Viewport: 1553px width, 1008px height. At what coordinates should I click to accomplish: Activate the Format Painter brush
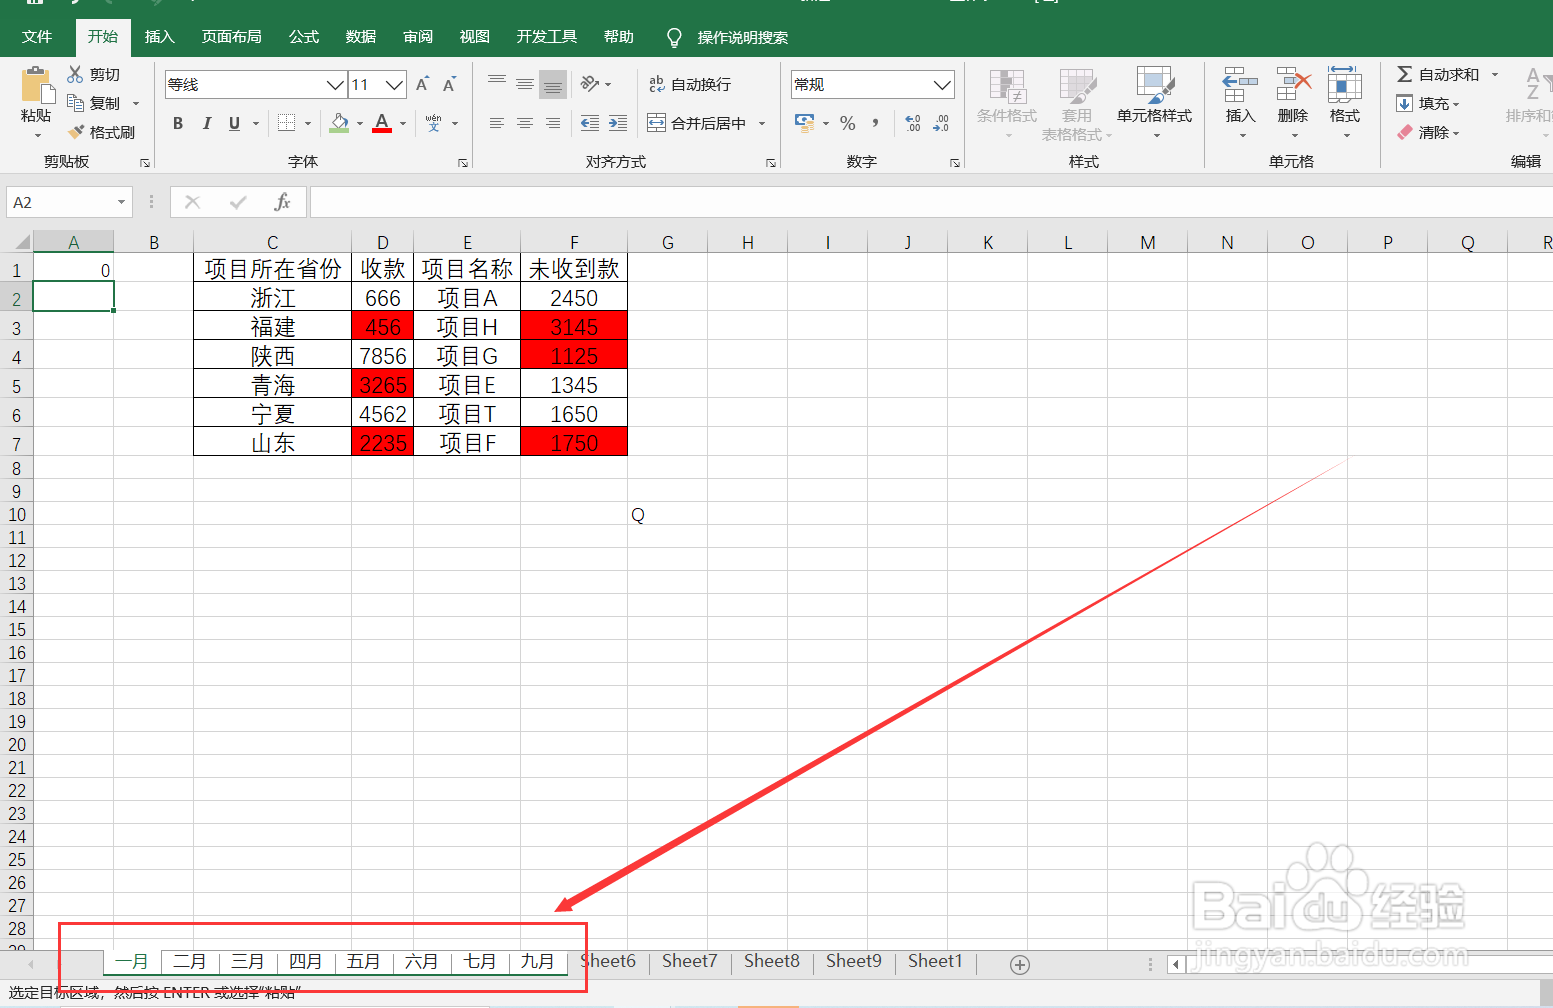pos(76,132)
